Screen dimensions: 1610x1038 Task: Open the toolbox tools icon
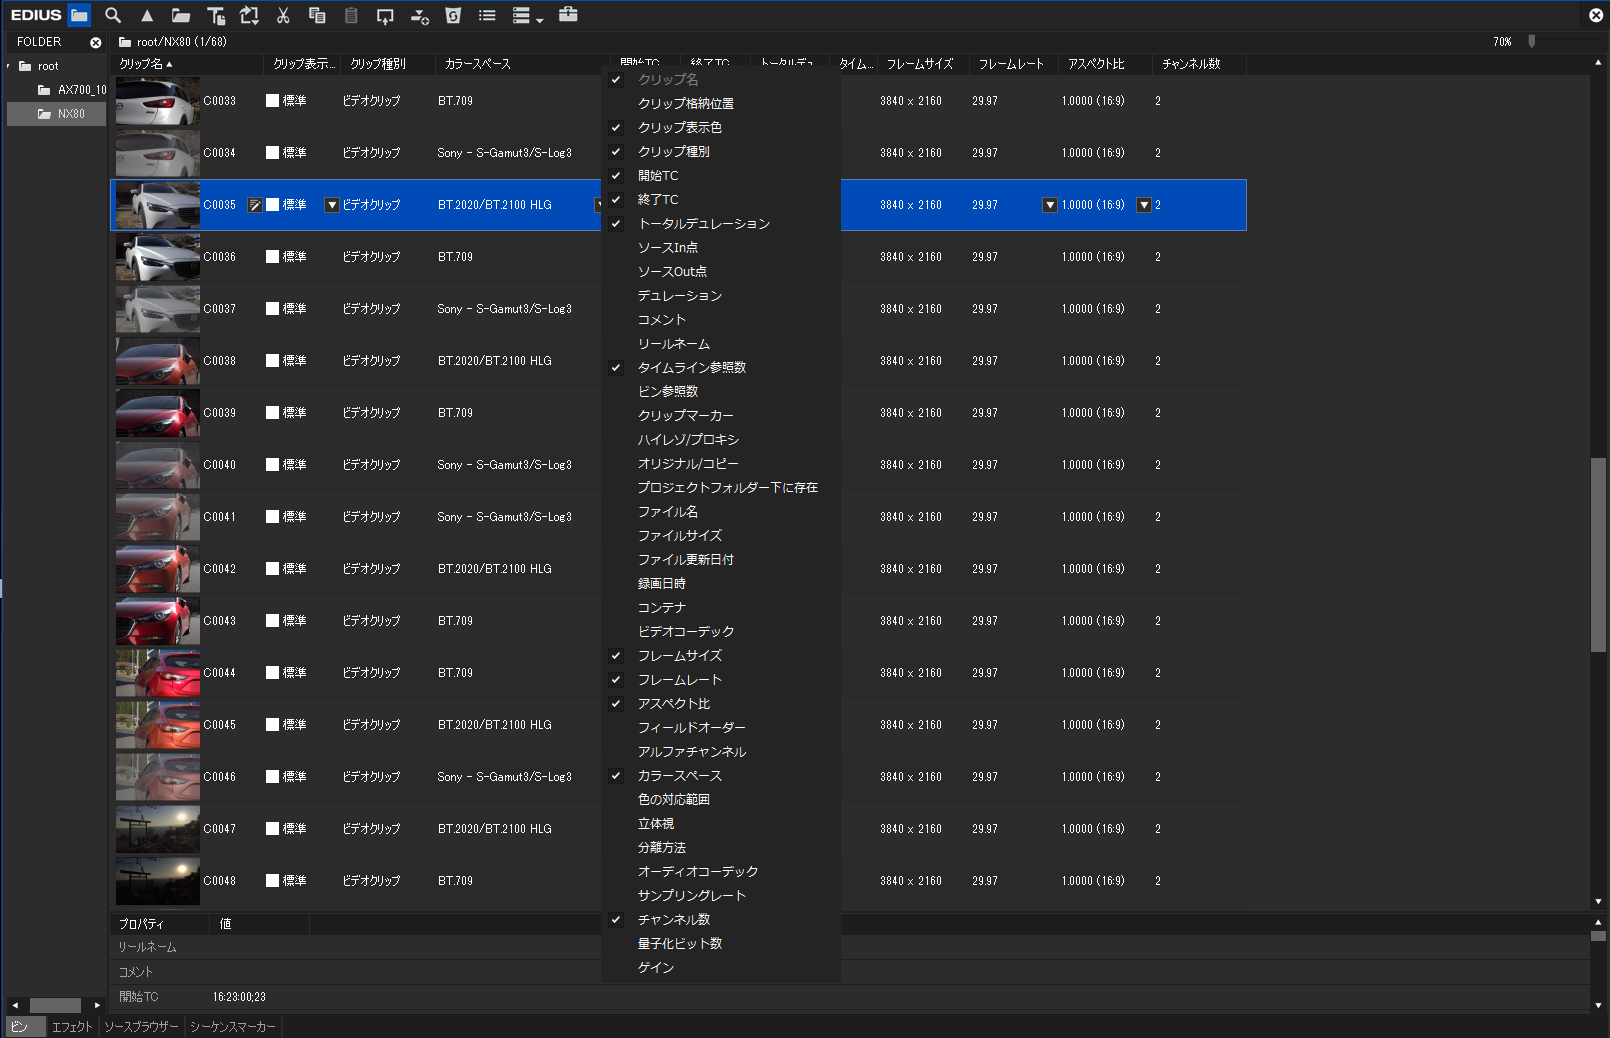pos(568,15)
